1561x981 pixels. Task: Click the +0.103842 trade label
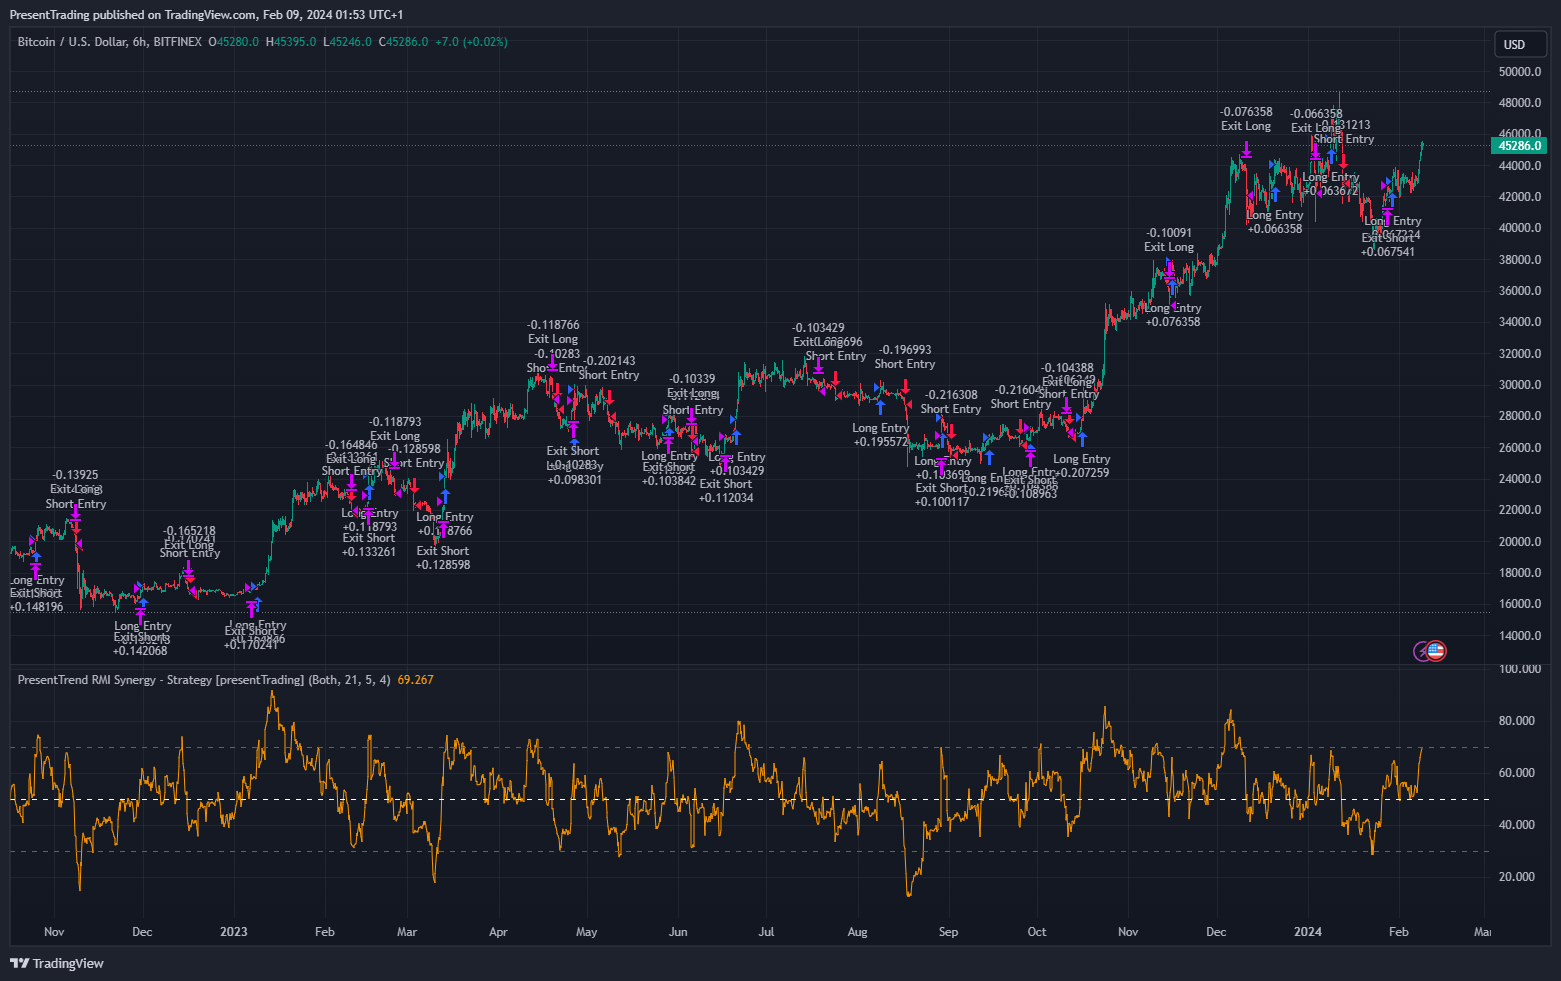click(x=669, y=481)
